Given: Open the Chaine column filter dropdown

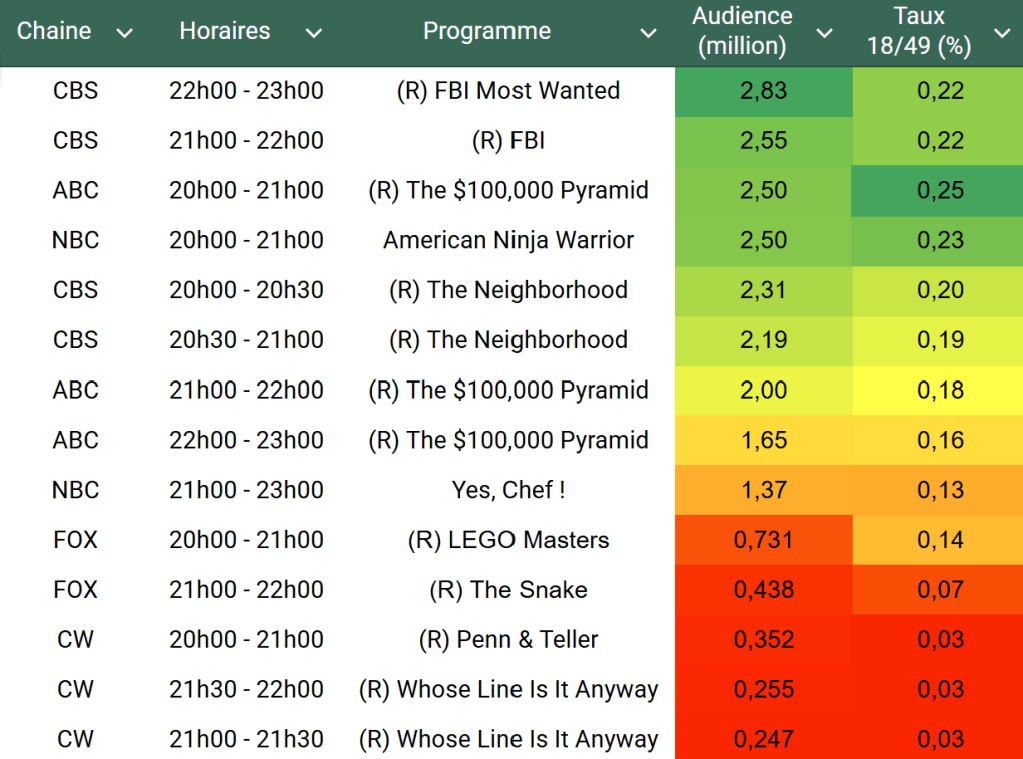Looking at the screenshot, I should [124, 34].
